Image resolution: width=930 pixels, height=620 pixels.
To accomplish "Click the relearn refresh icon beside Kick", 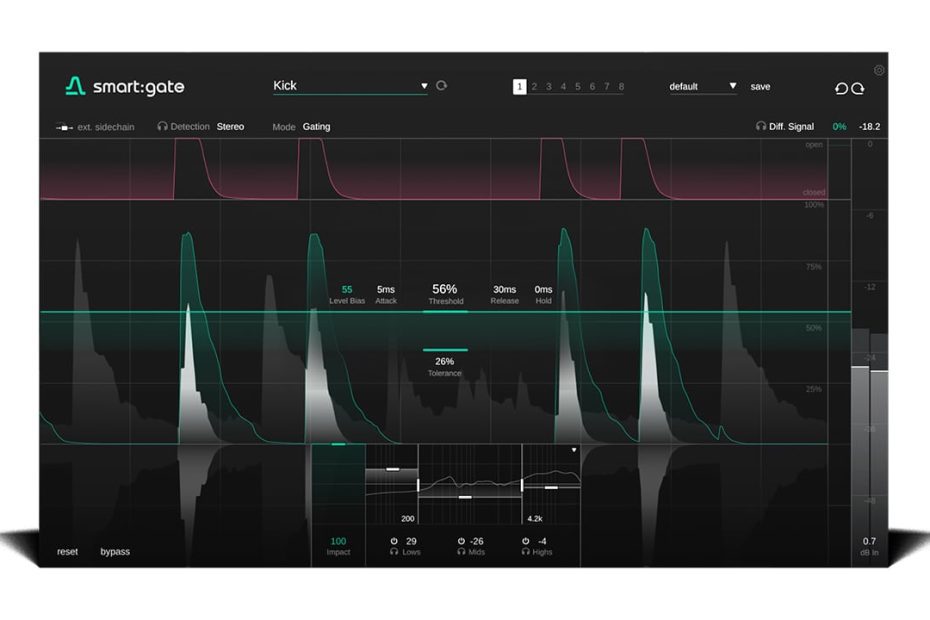I will pyautogui.click(x=441, y=86).
